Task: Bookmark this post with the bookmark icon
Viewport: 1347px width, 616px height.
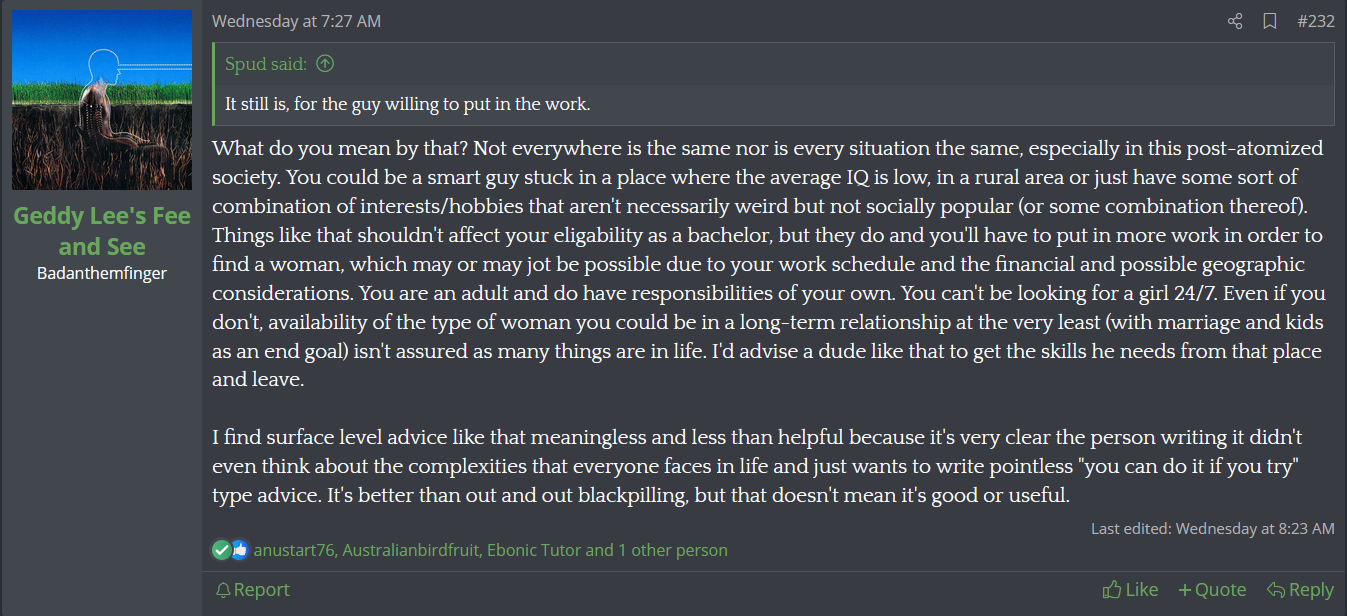Action: (1270, 21)
